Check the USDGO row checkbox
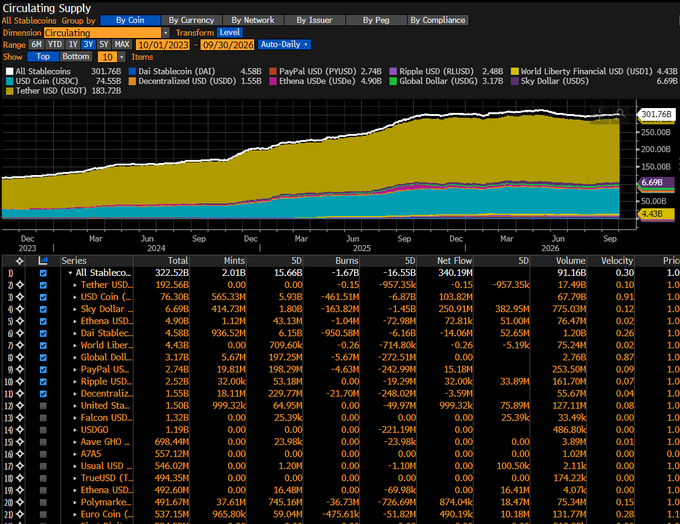Image resolution: width=680 pixels, height=524 pixels. pos(43,430)
